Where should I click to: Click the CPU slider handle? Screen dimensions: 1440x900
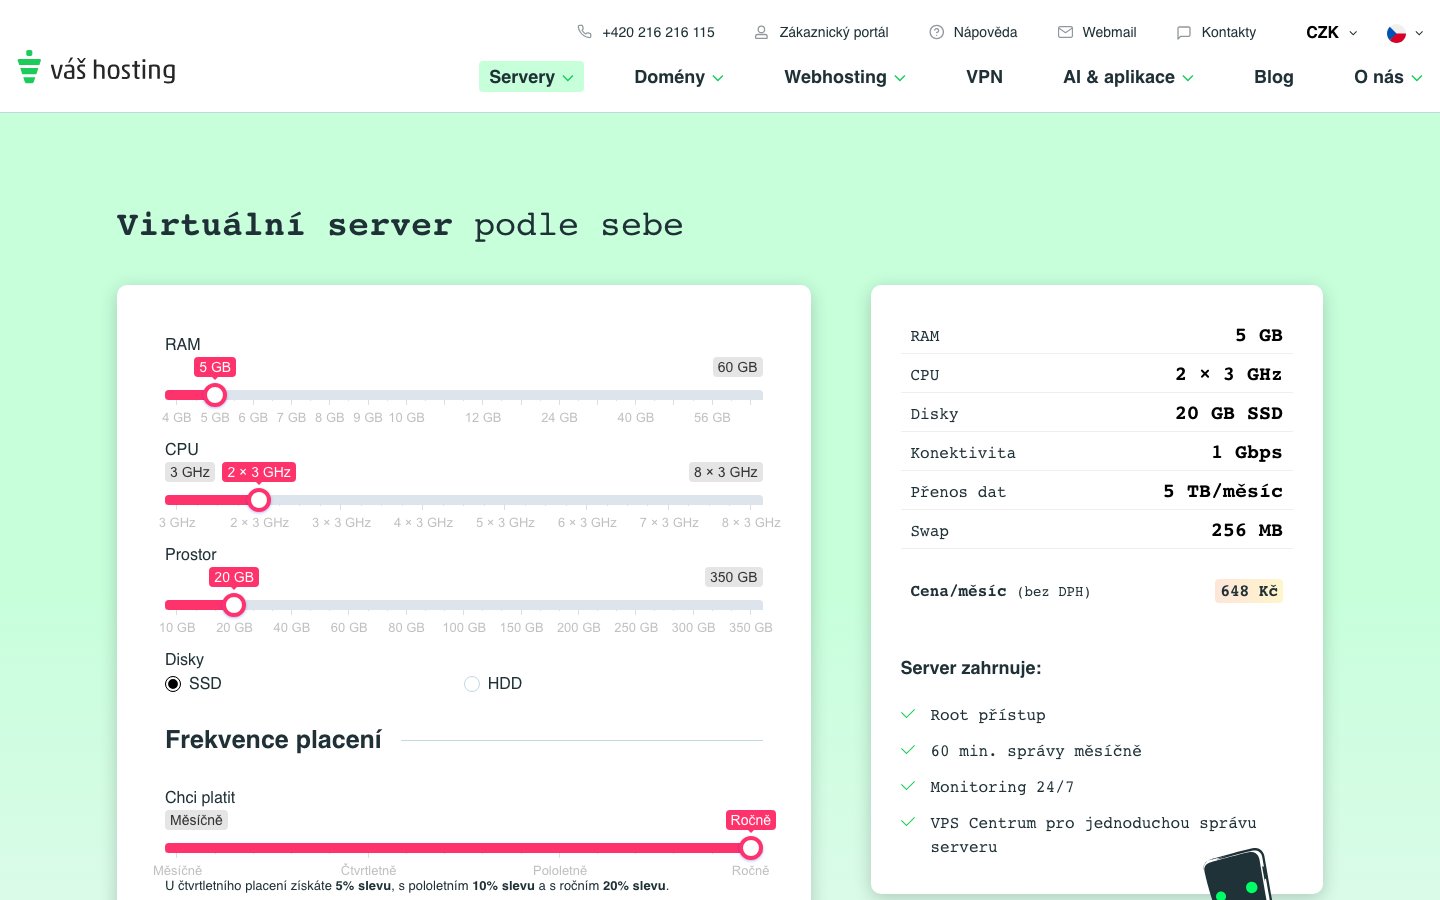259,500
